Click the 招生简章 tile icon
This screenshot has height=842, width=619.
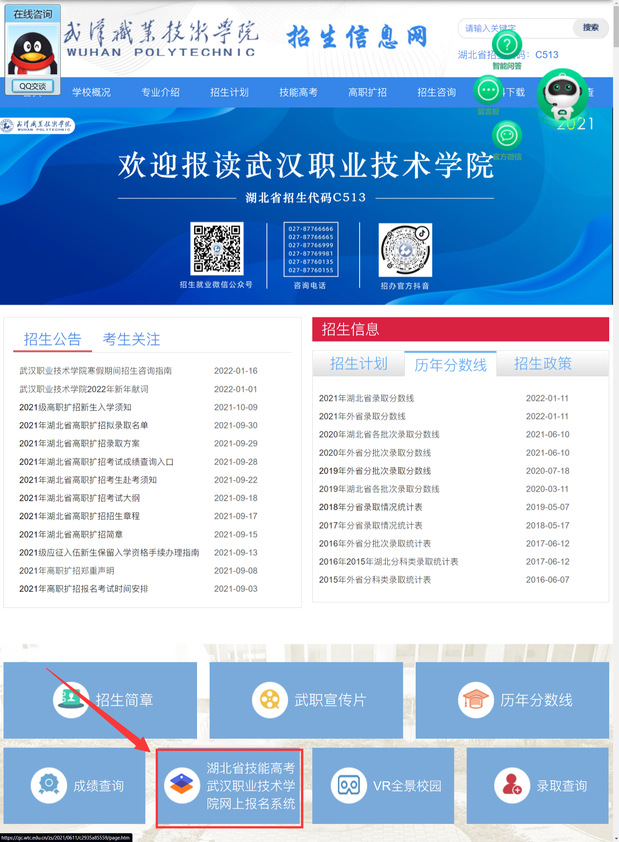71,700
